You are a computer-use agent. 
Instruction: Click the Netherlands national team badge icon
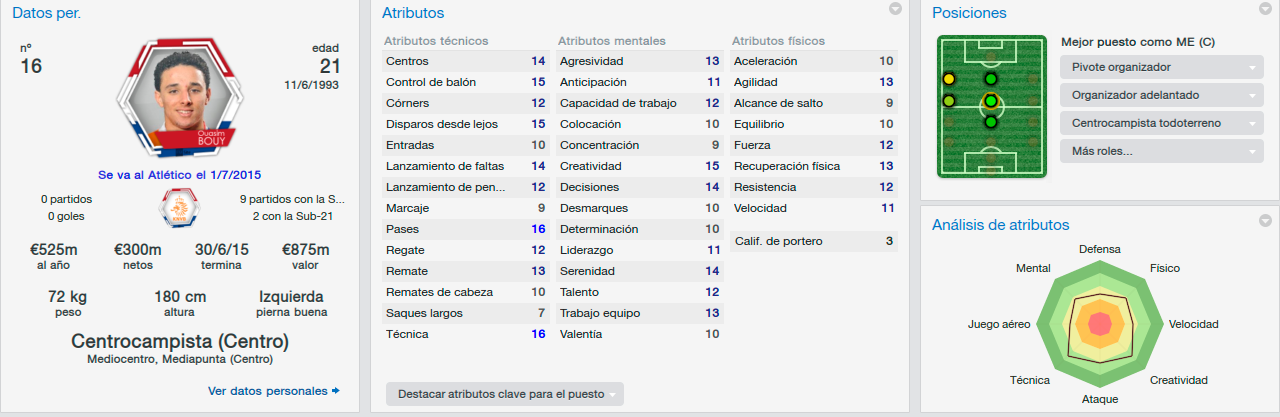point(179,208)
